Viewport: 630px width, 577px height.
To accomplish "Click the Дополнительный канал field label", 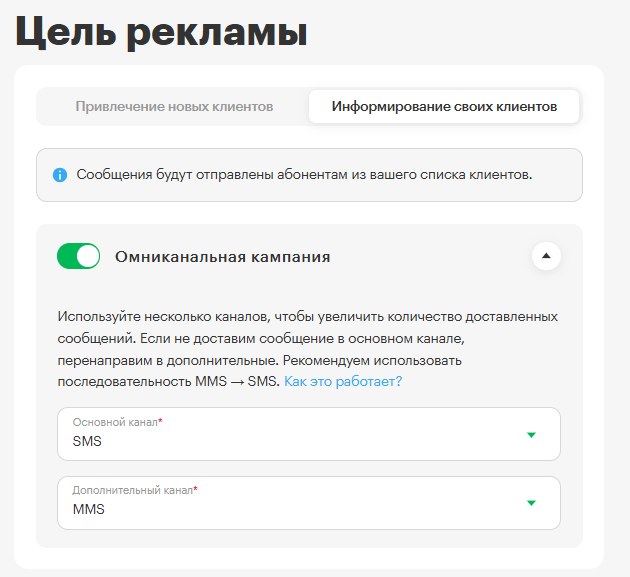I will pos(131,491).
